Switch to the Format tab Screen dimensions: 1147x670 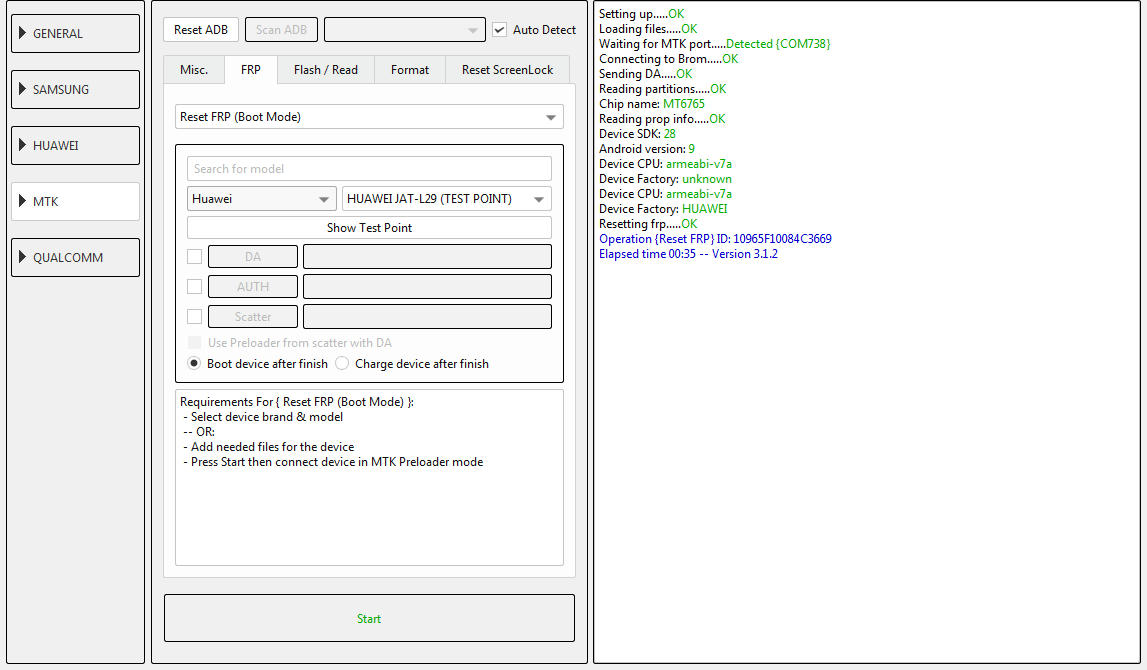tap(410, 70)
